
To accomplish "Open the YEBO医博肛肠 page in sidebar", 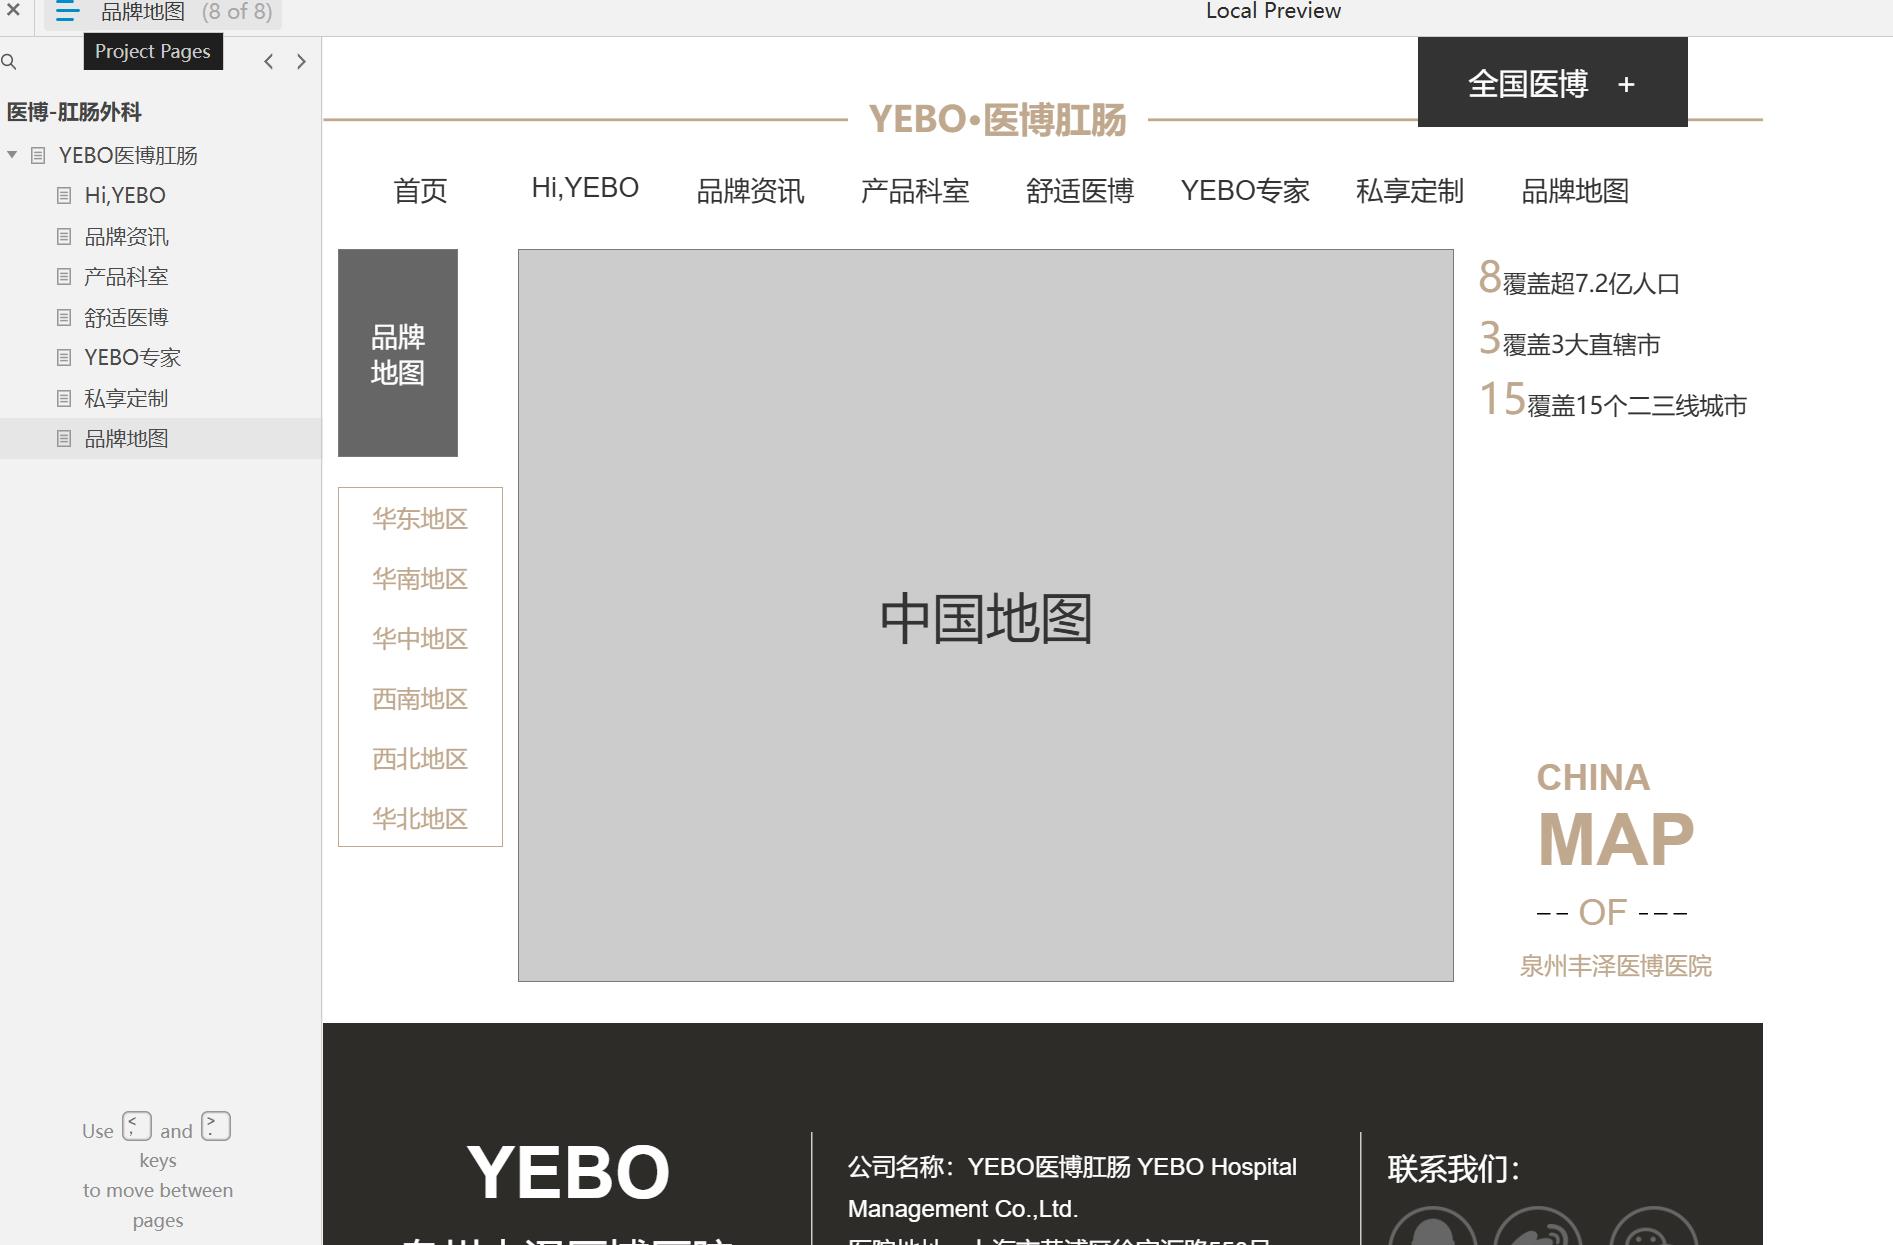I will click(128, 155).
